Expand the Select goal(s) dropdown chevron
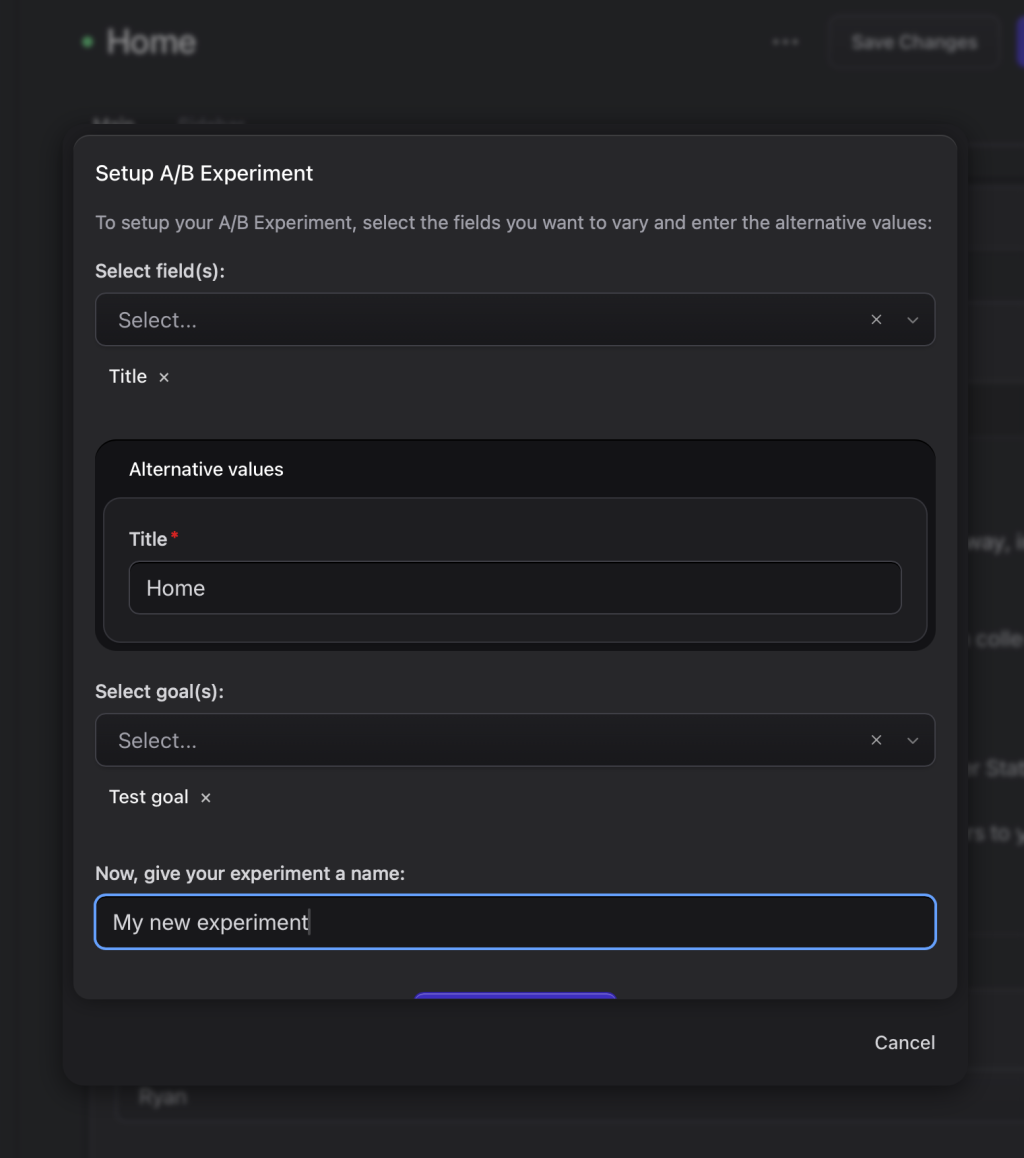Screen dimensions: 1024x1158 pos(912,740)
